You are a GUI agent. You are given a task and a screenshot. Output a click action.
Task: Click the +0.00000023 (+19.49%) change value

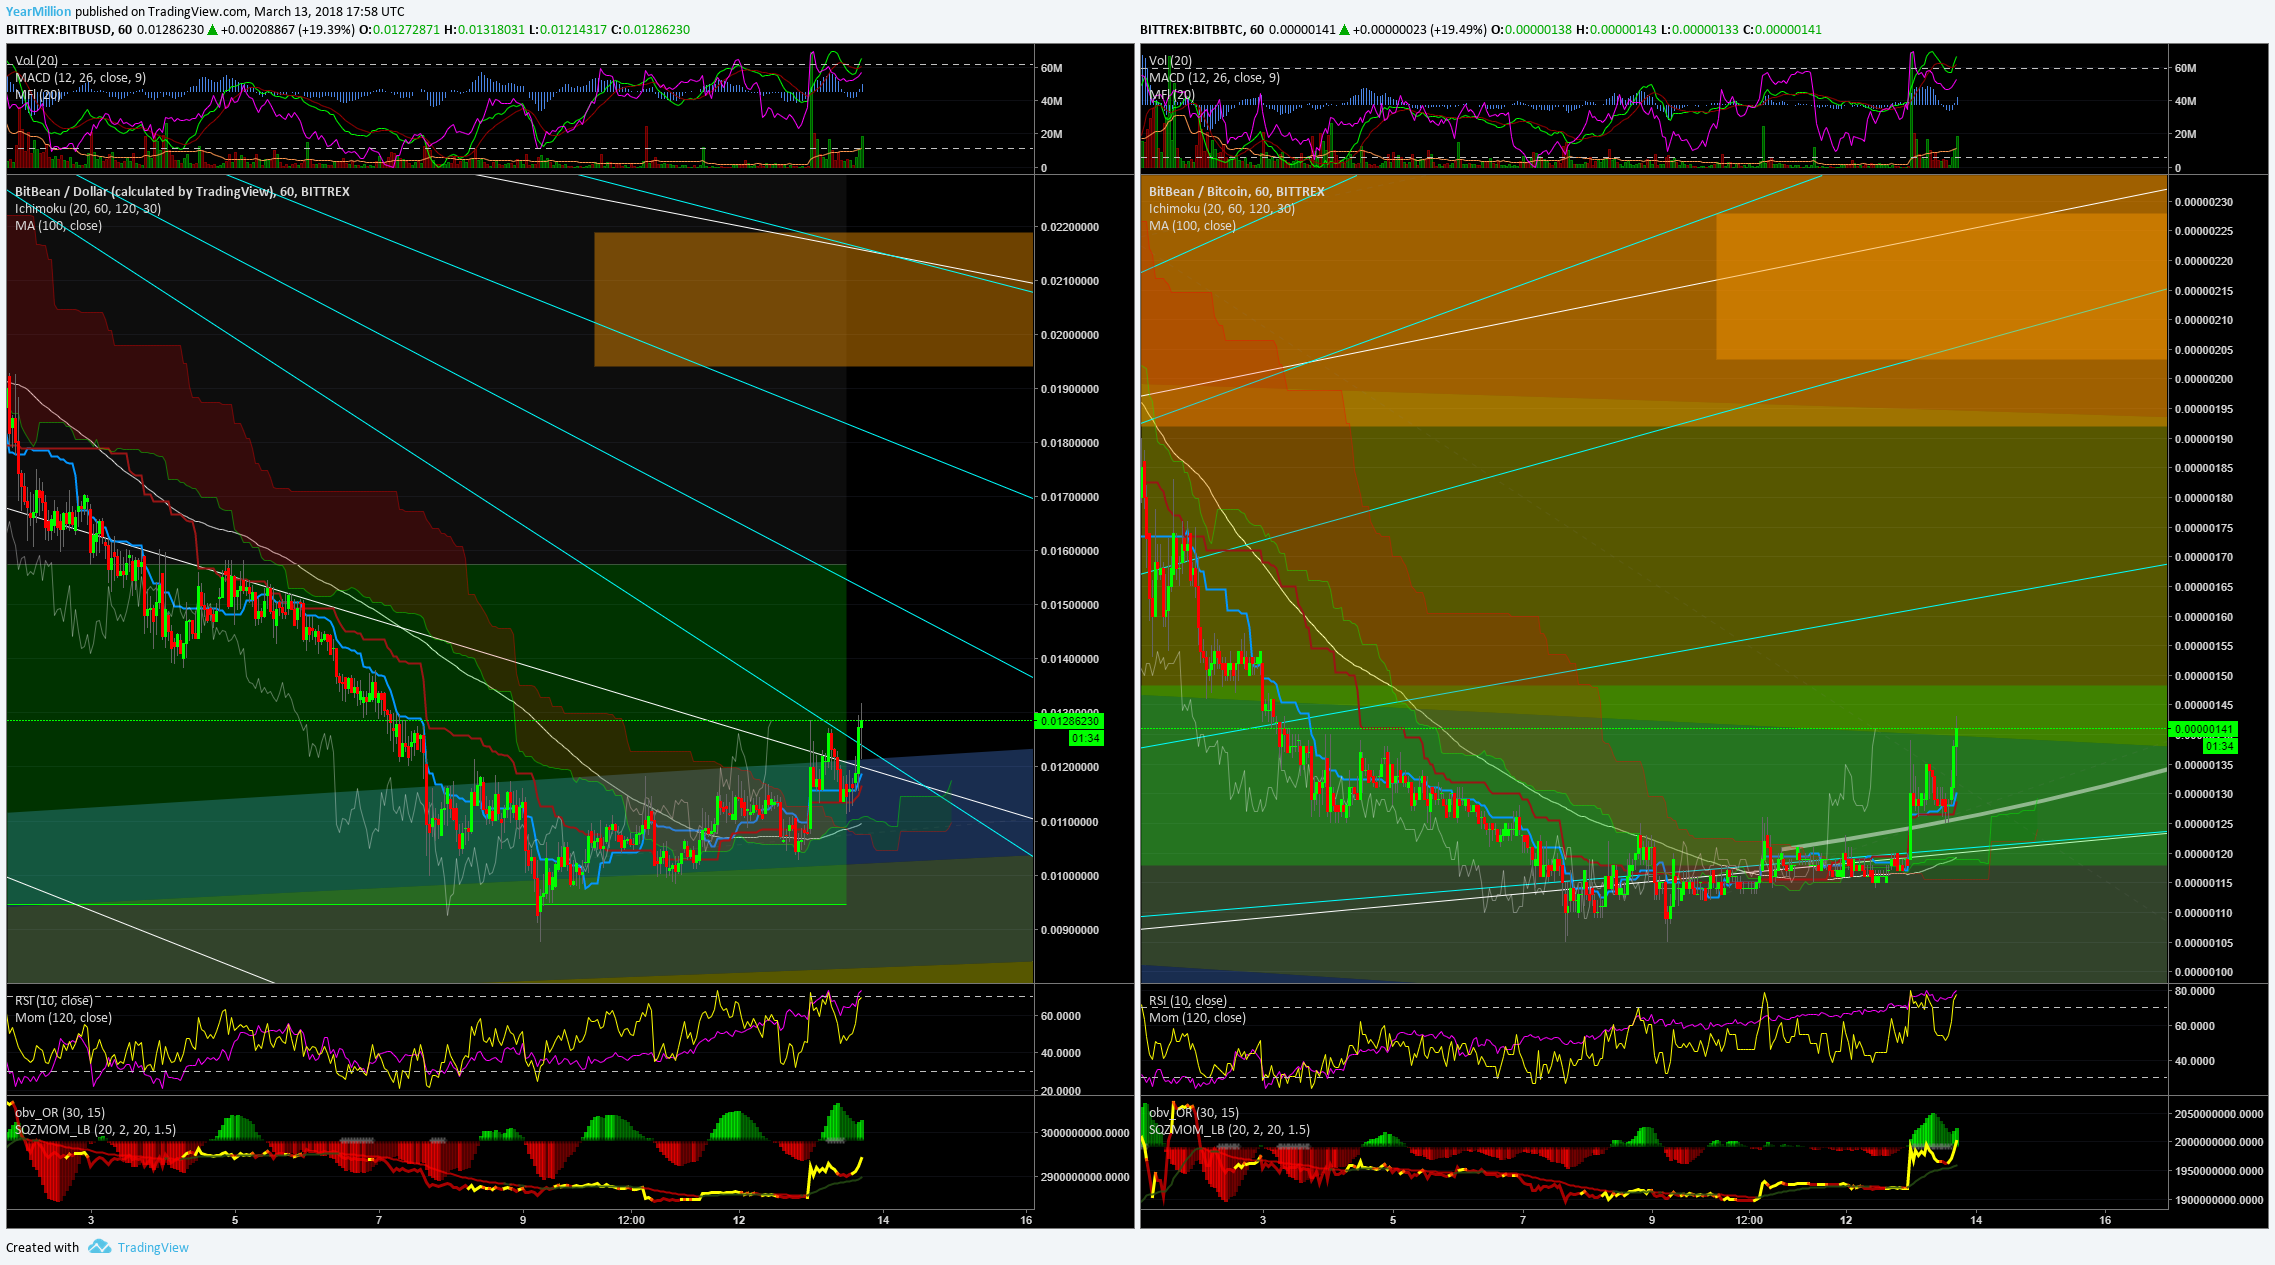pos(1420,29)
